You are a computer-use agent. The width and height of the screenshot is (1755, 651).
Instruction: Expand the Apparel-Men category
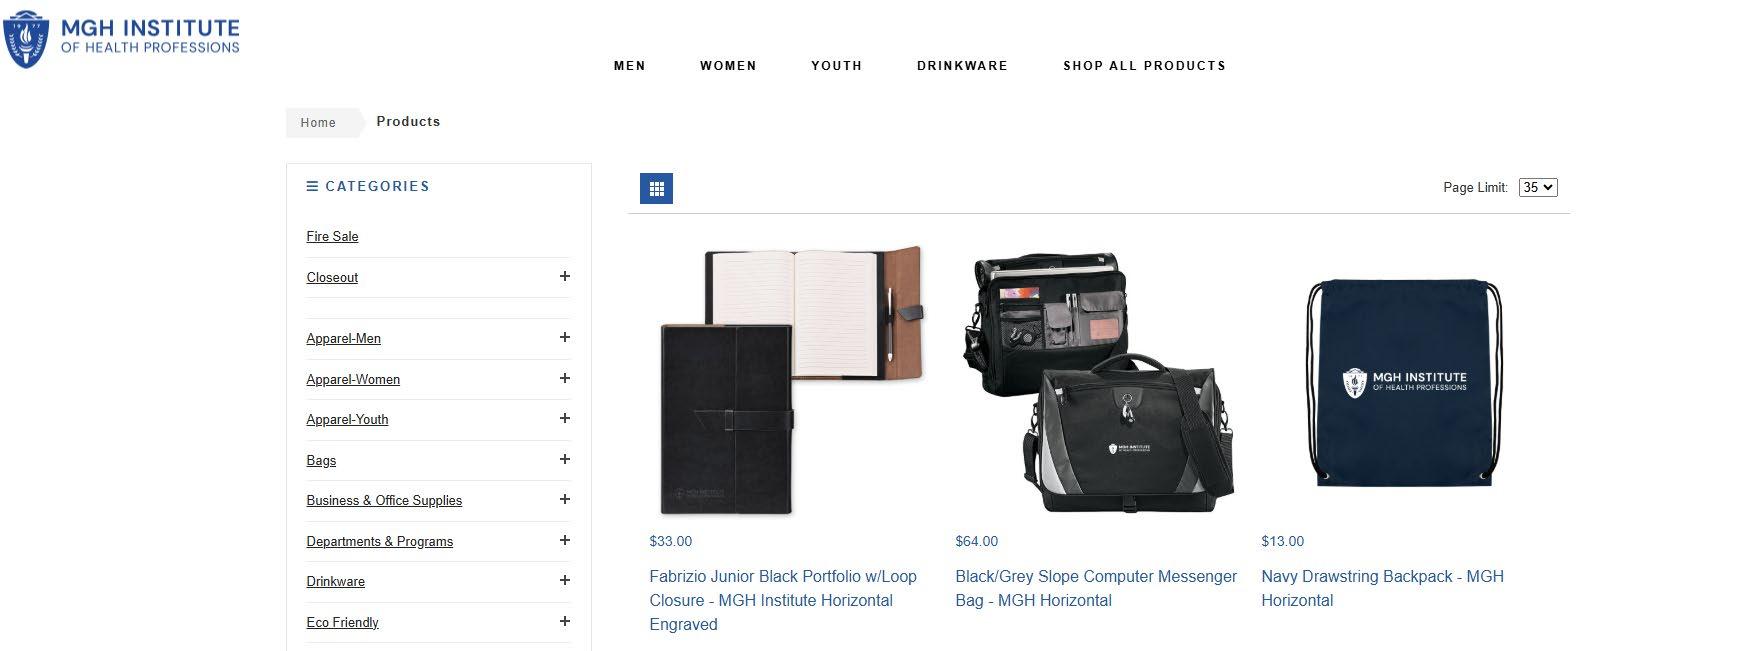pos(565,337)
